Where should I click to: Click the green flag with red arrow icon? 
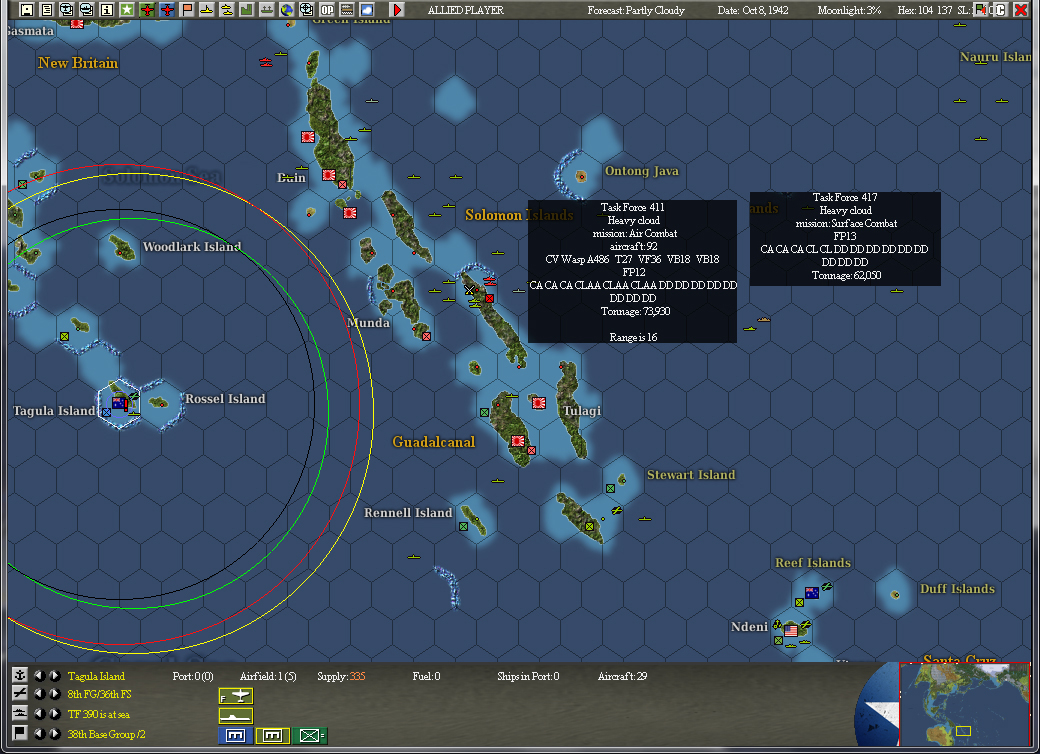(980, 10)
